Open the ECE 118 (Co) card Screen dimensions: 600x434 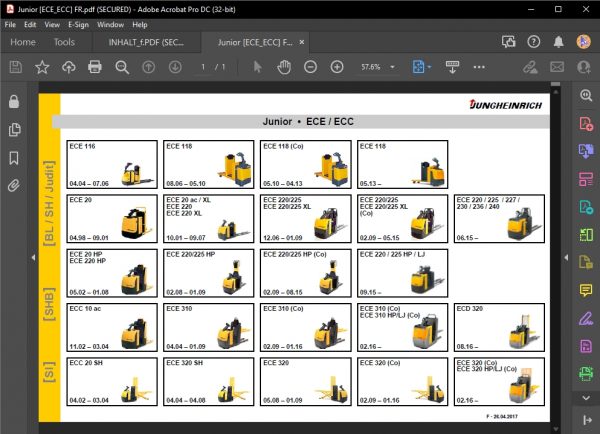coord(305,165)
